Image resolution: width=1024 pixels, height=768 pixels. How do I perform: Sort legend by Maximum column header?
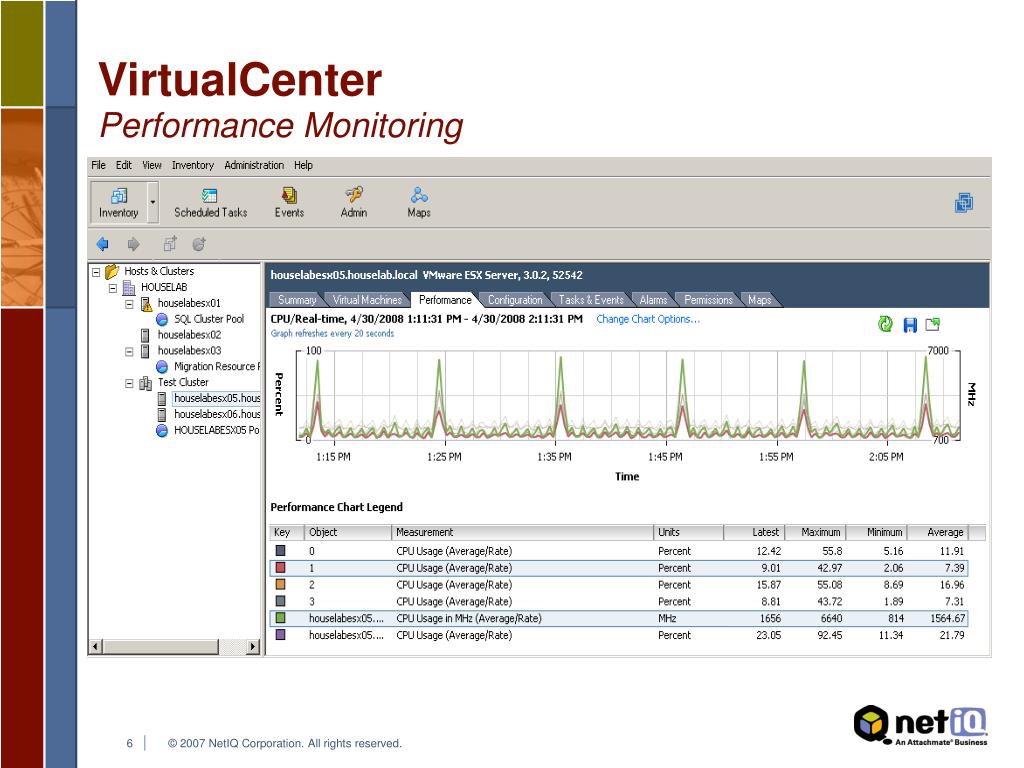[x=814, y=532]
